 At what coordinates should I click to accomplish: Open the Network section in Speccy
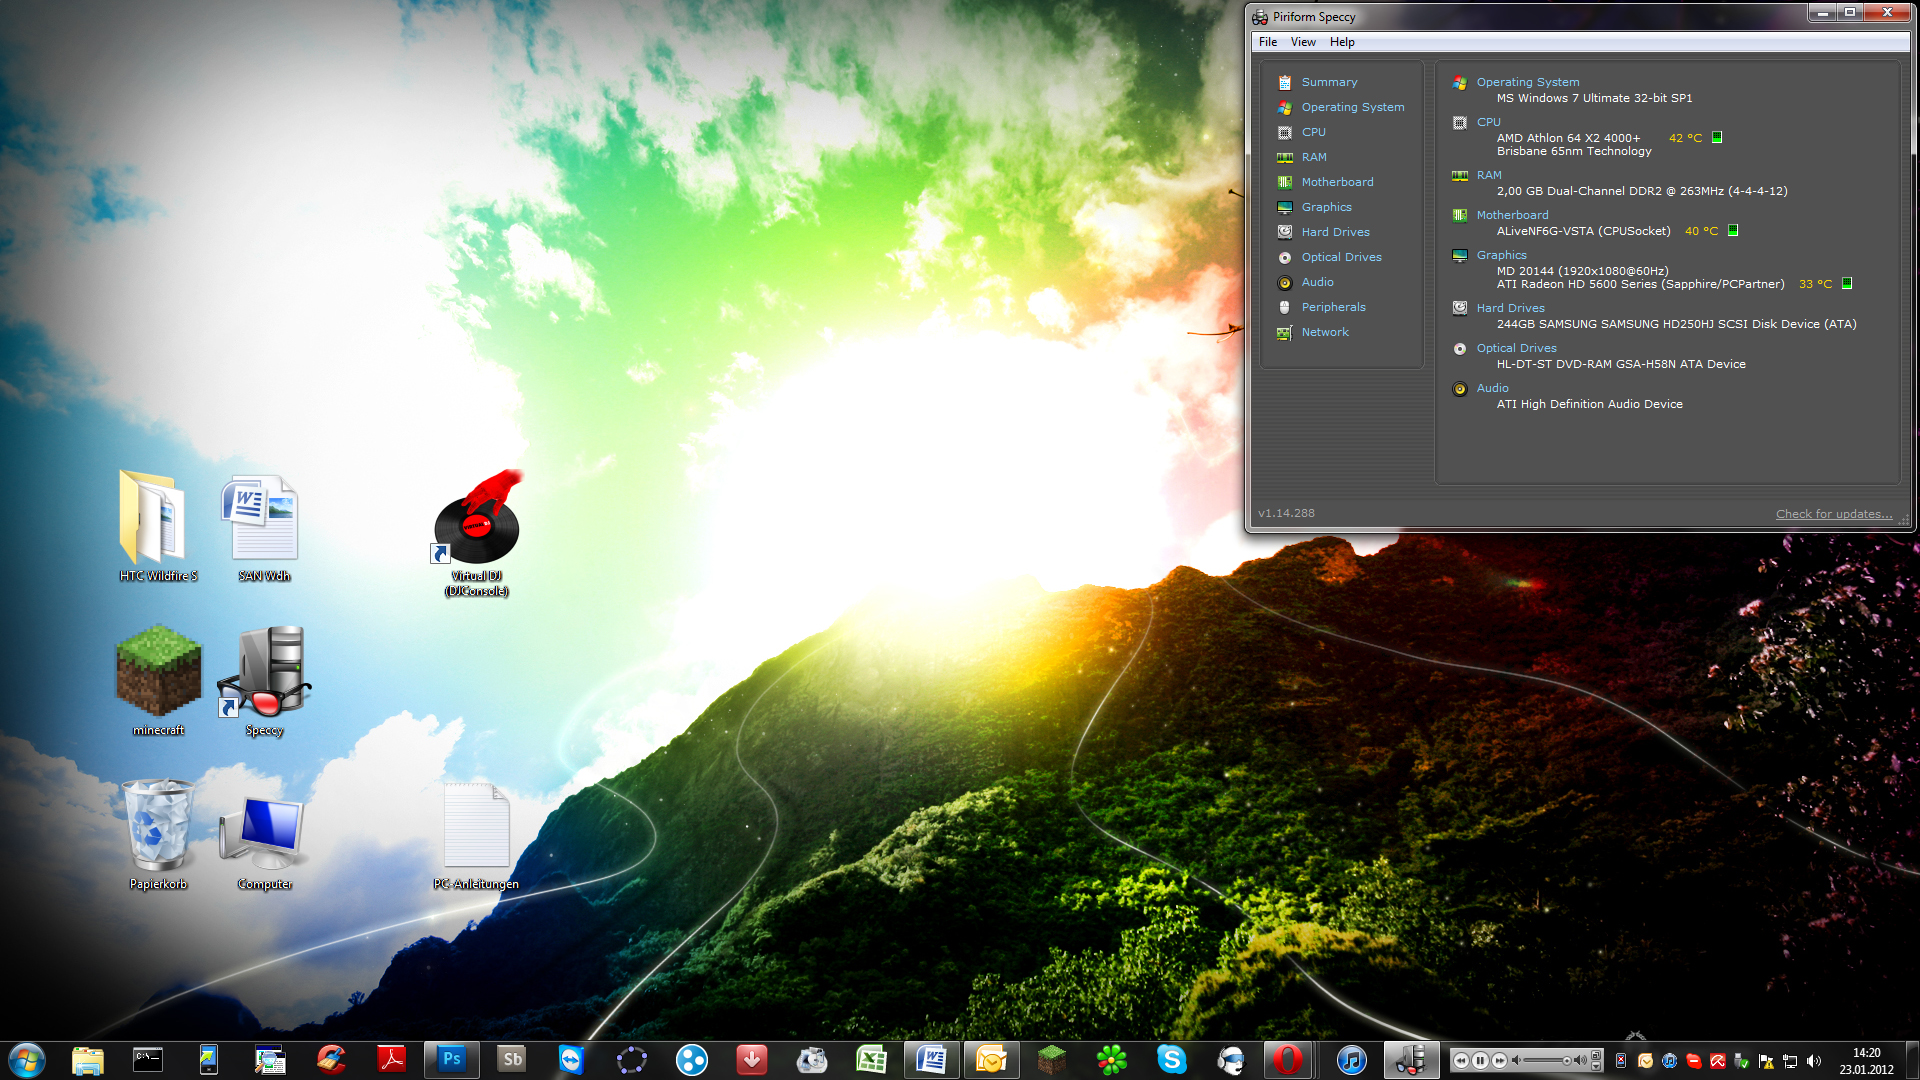(1325, 332)
